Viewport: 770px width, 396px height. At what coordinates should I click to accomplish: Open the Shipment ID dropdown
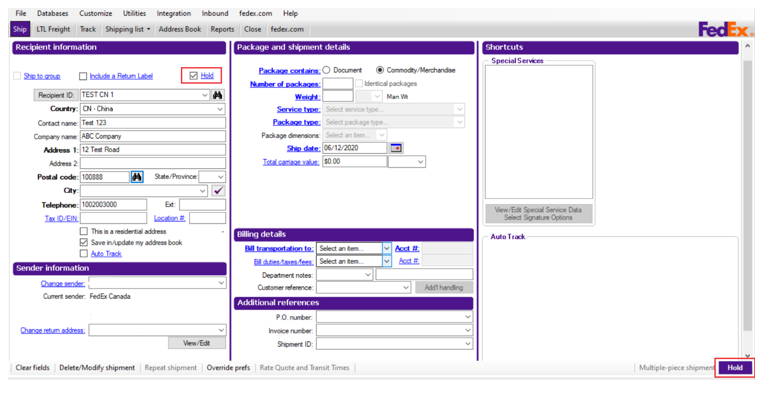pos(468,344)
